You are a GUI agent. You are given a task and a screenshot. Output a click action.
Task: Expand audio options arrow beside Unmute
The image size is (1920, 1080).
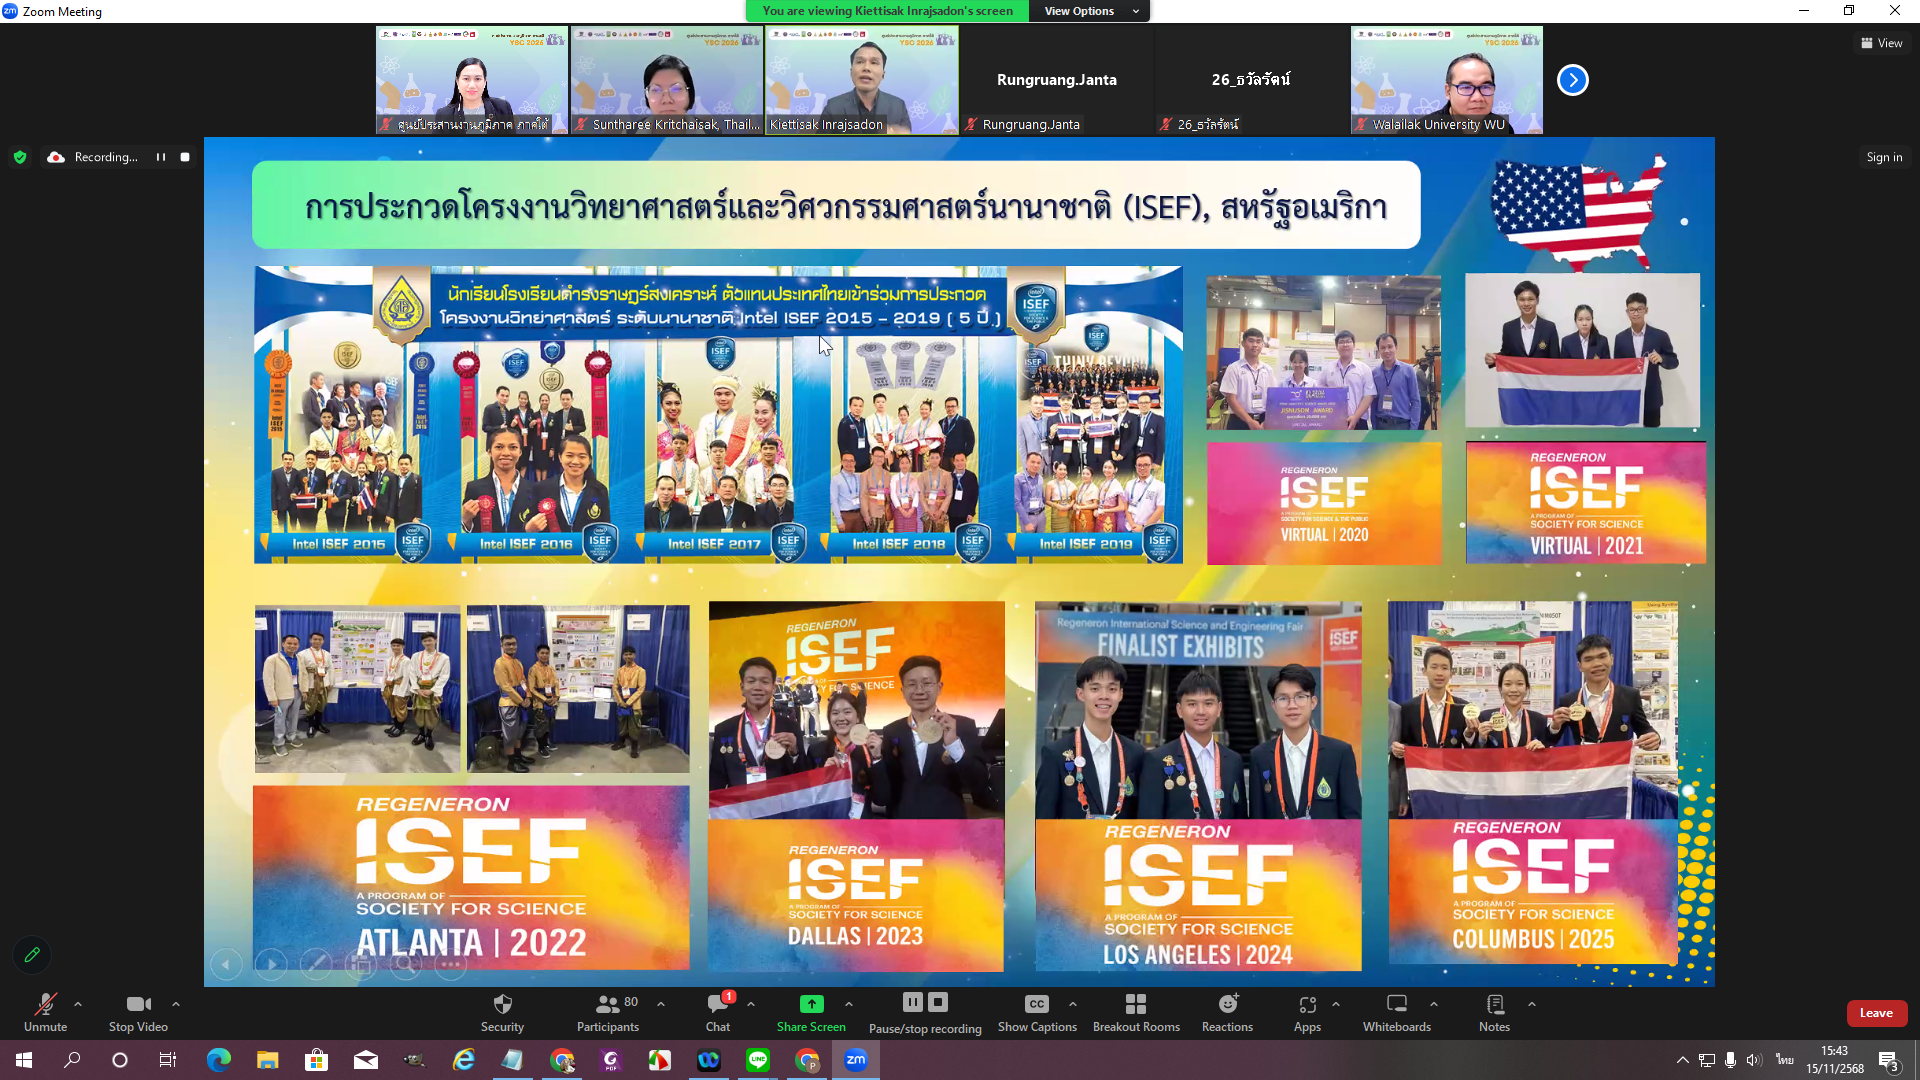(78, 1004)
